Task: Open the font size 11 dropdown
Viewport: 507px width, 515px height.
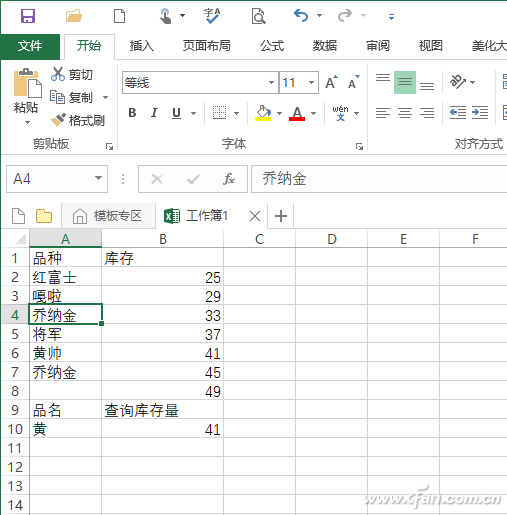Action: point(311,82)
